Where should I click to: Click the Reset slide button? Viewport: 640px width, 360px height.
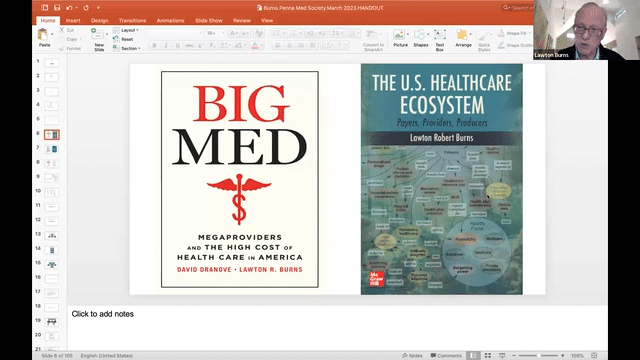click(x=123, y=39)
